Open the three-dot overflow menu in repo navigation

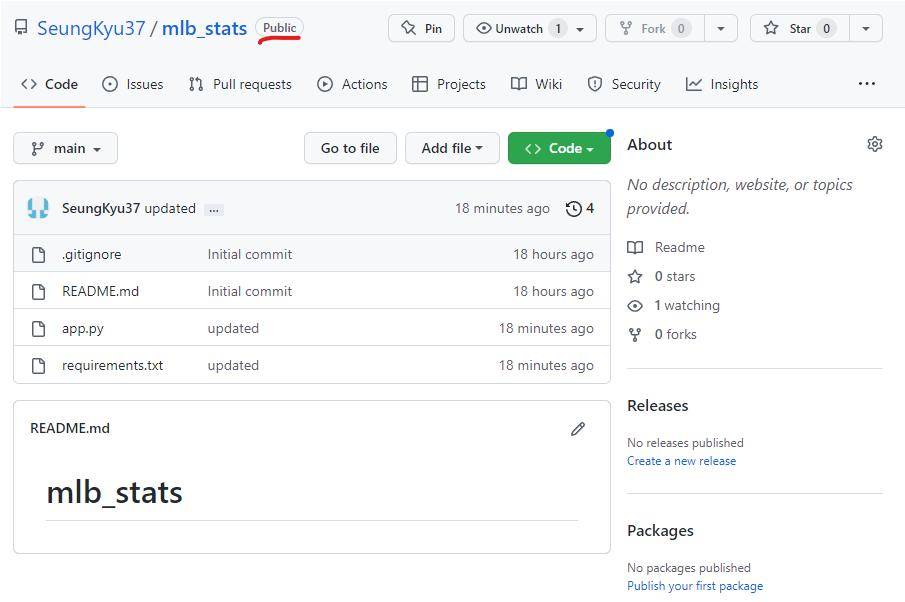(866, 84)
